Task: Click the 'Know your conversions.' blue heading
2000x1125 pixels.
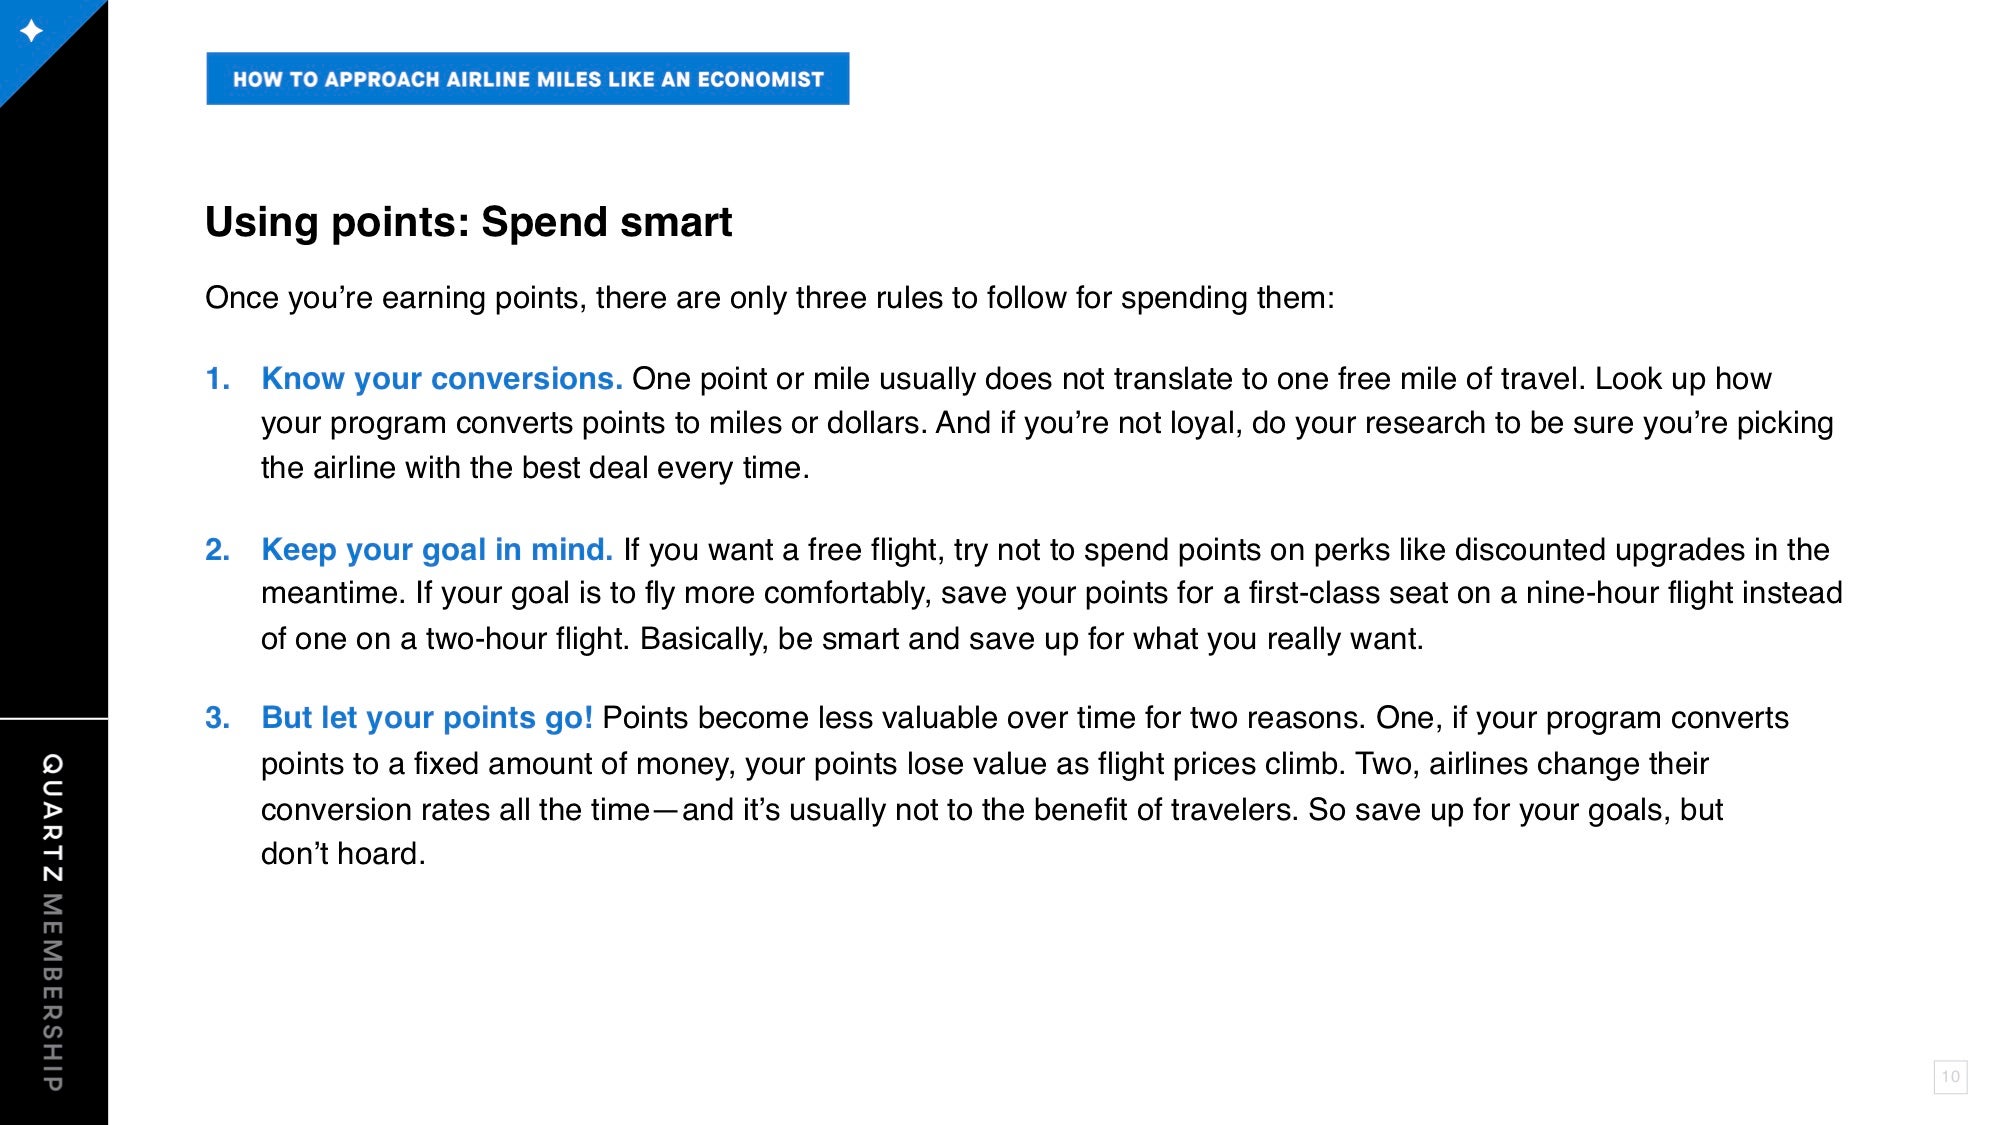Action: pos(442,379)
